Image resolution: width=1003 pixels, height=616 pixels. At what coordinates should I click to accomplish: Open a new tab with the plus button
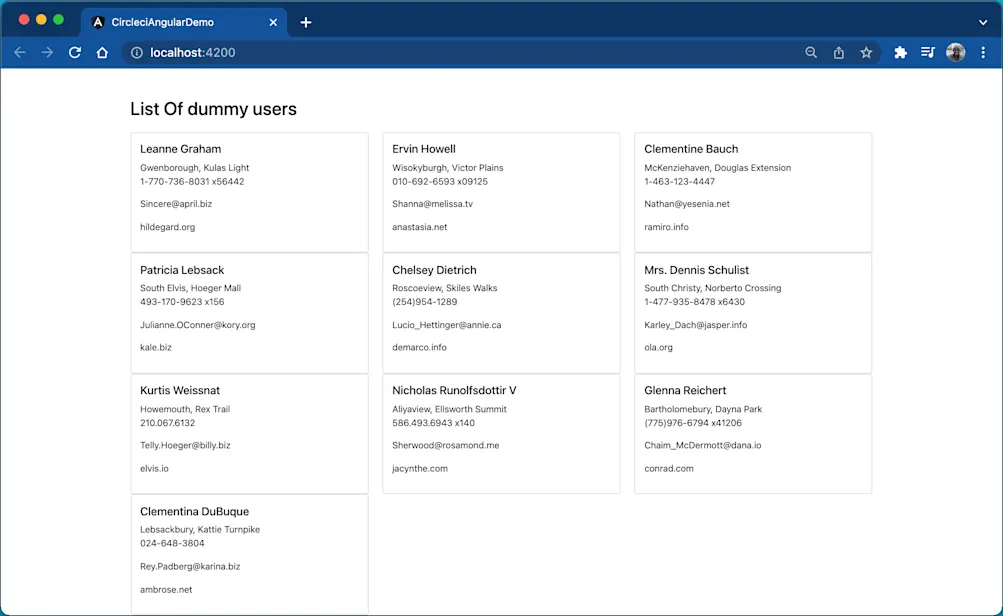(306, 20)
